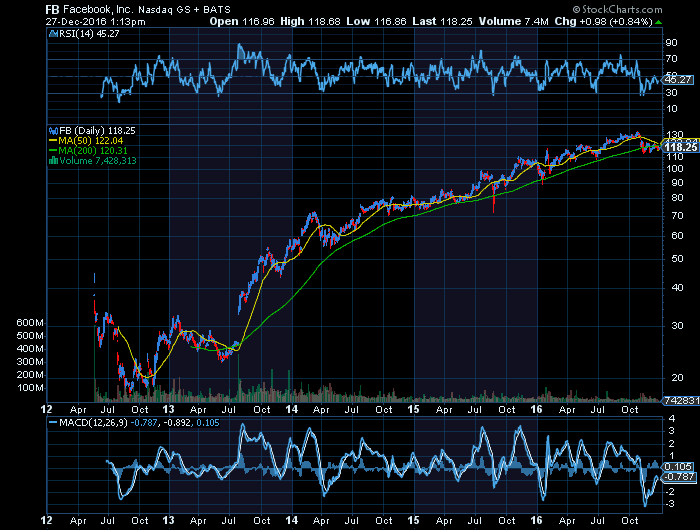Click the green up-arrow beside the Chg value
The image size is (700, 530).
(659, 22)
